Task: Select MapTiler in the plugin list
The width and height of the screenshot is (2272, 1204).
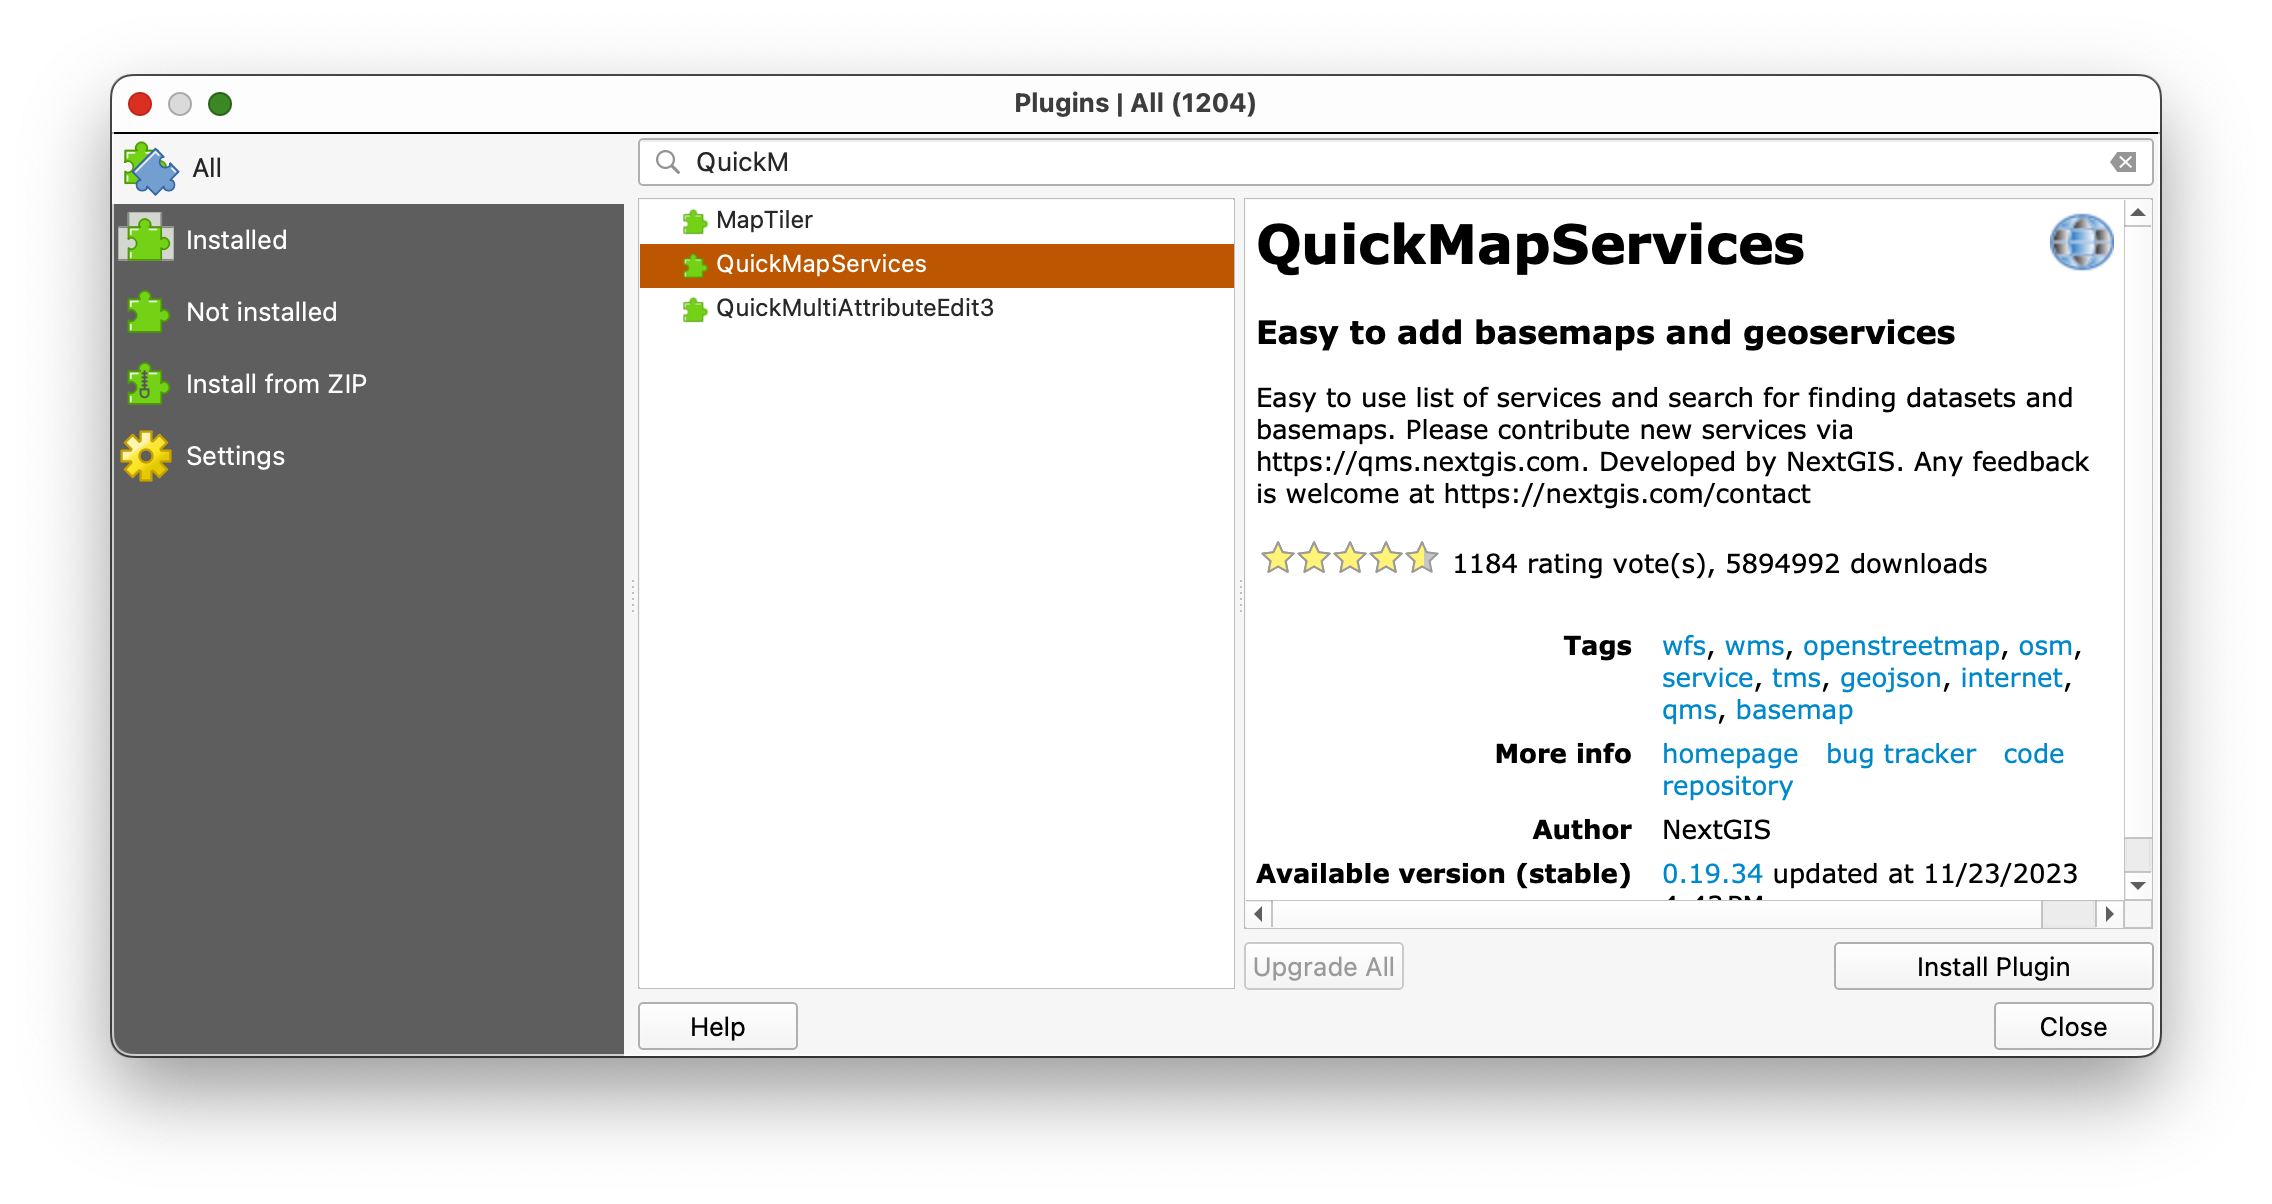Action: coord(936,220)
